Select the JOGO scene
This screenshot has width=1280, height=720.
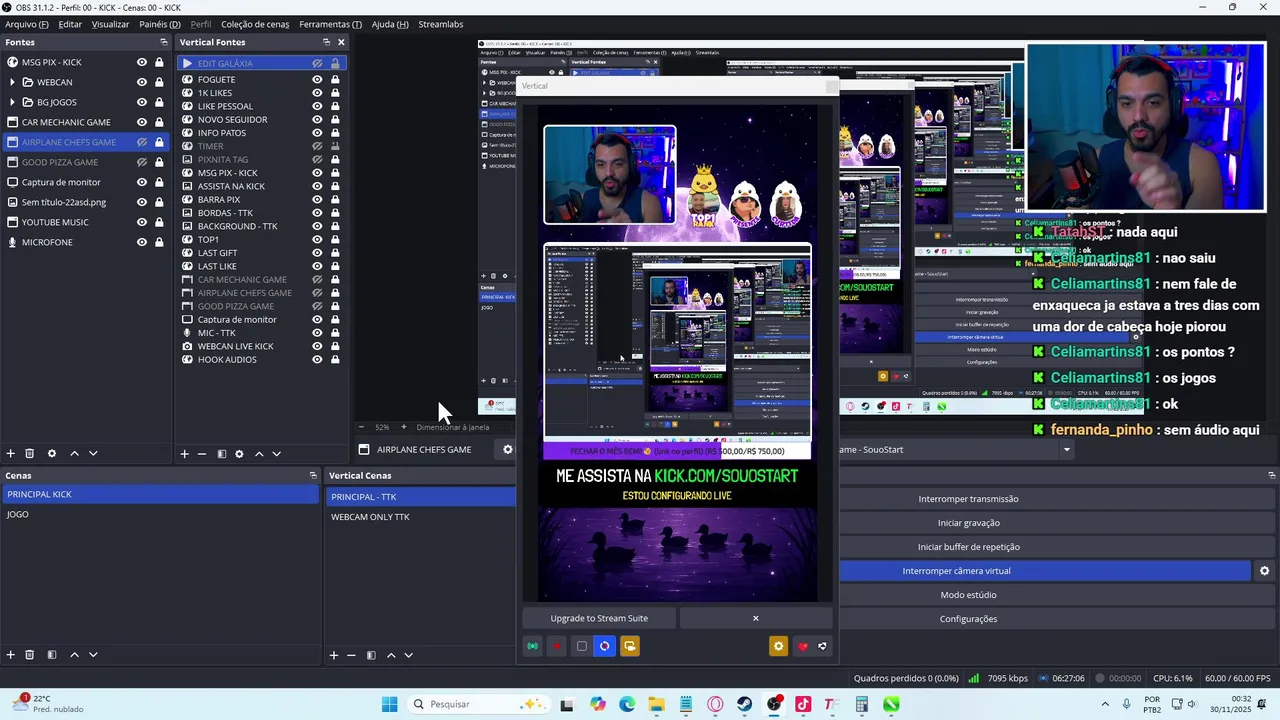tap(160, 514)
